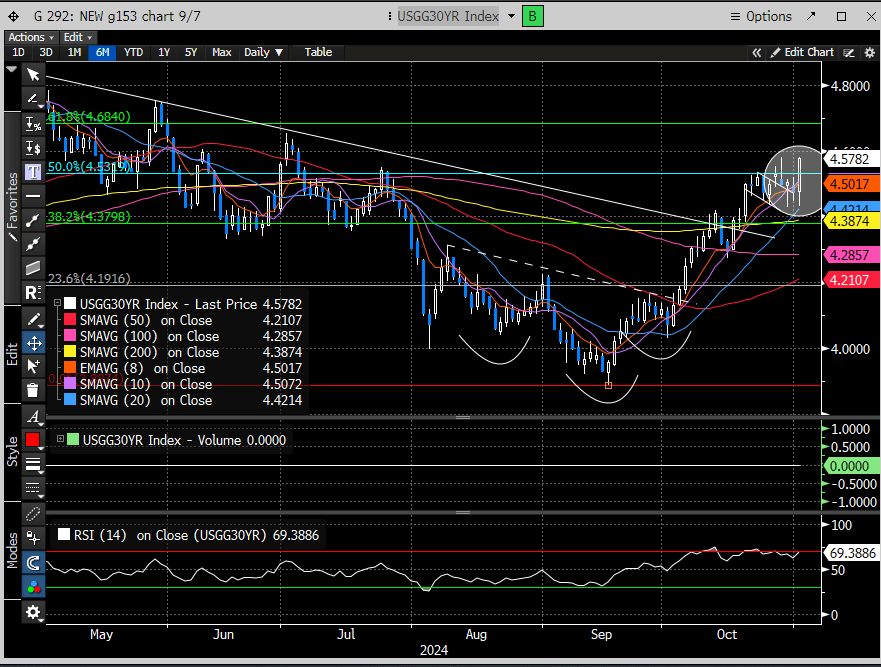Select the YTD range tab
This screenshot has width=881, height=667.
pos(133,52)
